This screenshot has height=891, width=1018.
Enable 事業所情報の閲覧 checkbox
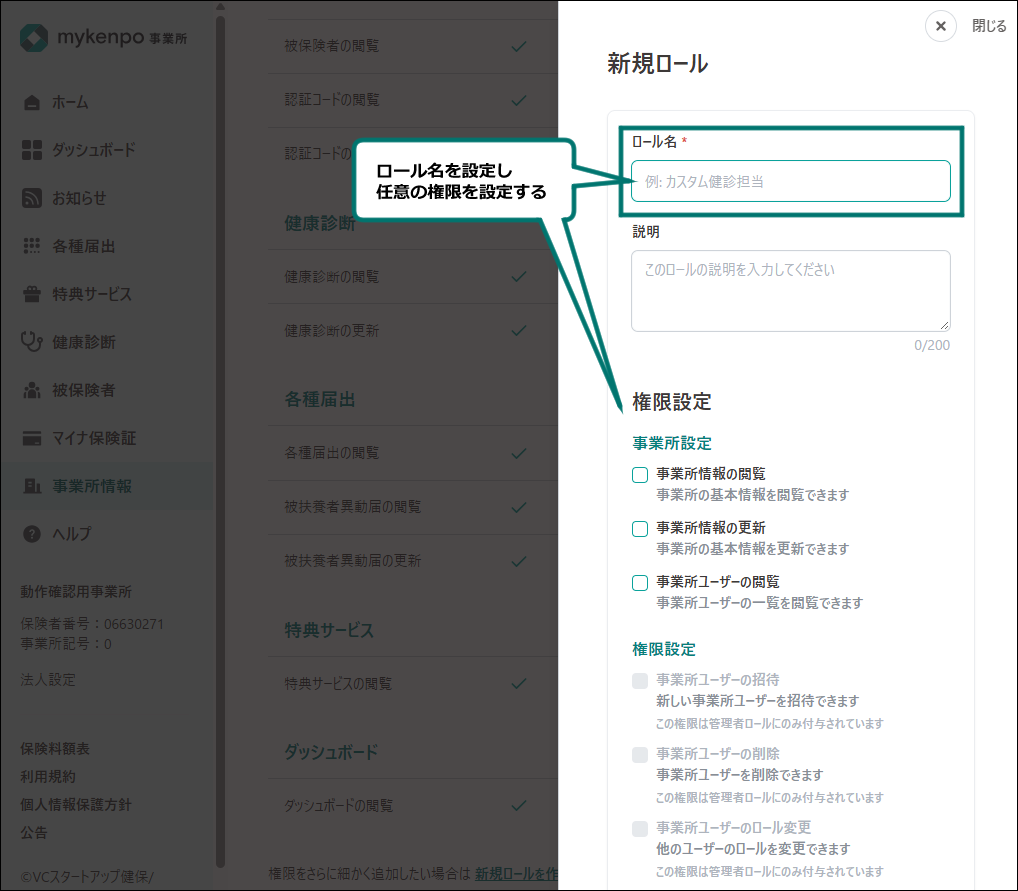point(640,475)
